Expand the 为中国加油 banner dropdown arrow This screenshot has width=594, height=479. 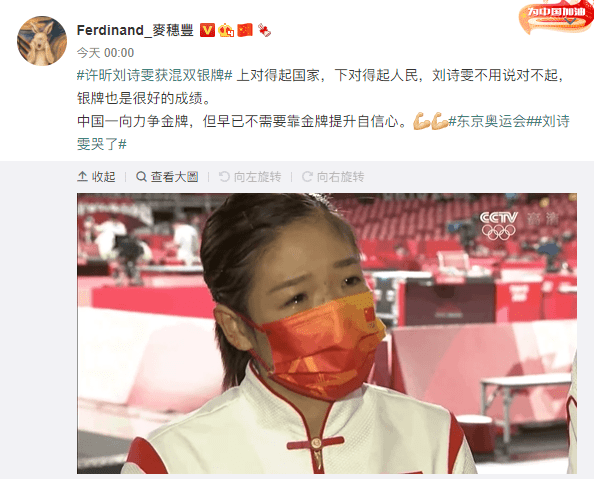pos(571,21)
